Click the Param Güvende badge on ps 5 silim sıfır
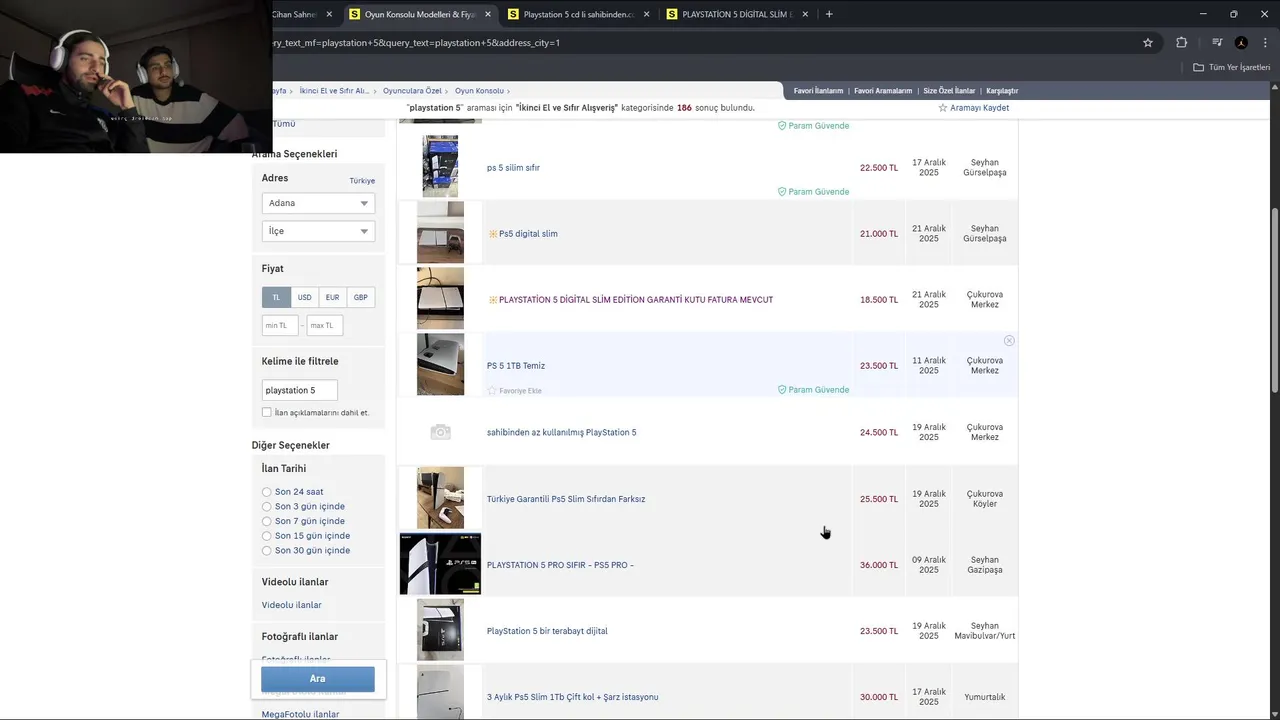 coord(813,192)
